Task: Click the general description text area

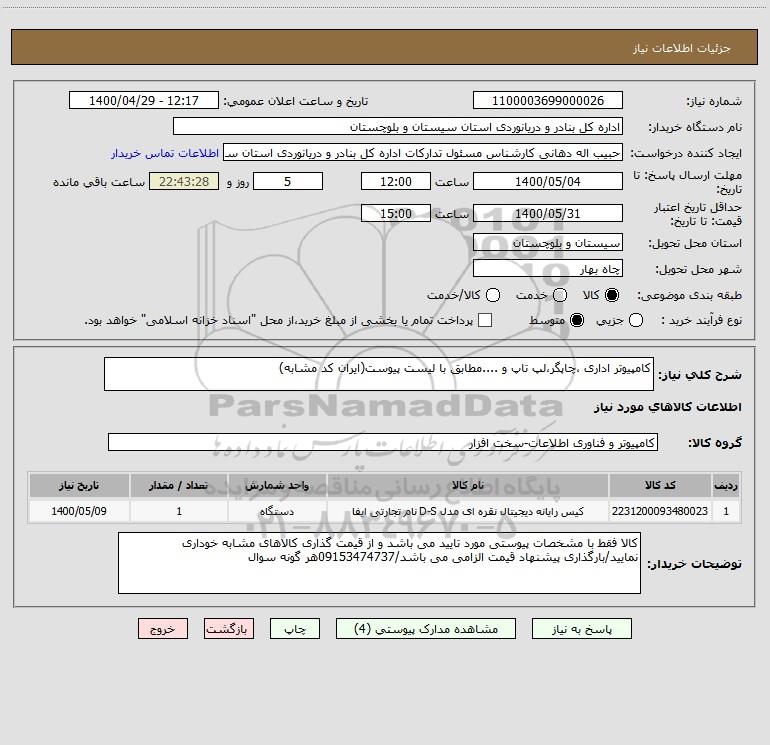Action: coord(379,374)
